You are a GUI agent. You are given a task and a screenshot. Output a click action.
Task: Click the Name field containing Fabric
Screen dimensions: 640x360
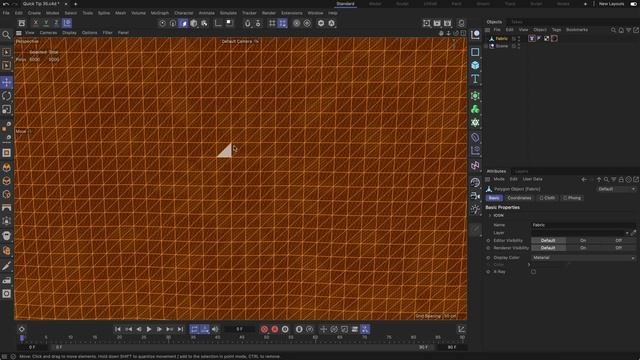tap(583, 225)
